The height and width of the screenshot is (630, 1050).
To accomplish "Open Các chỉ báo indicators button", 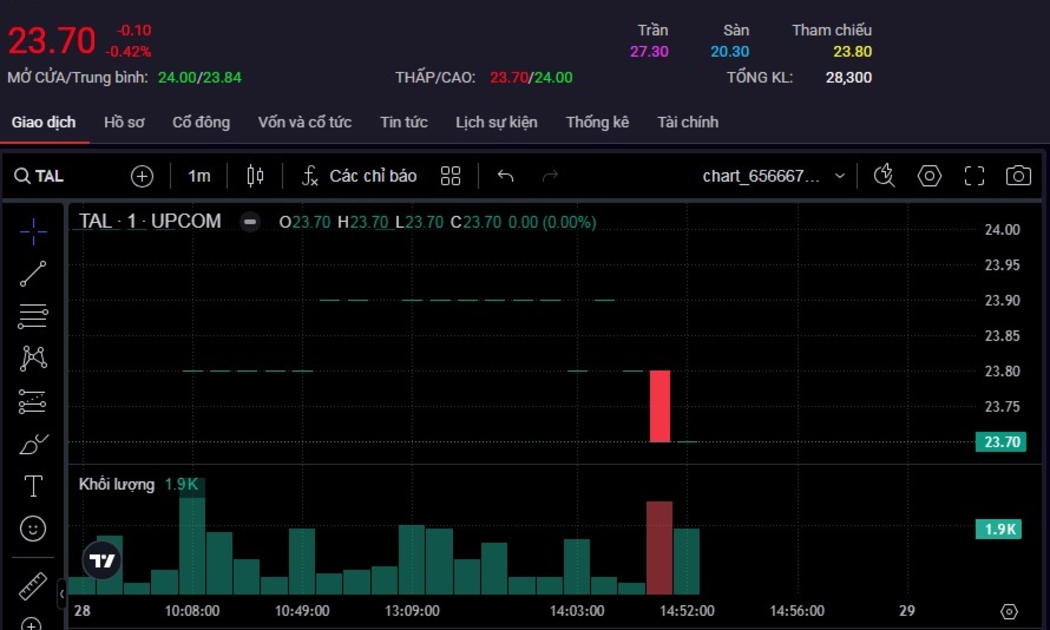I will pos(359,176).
